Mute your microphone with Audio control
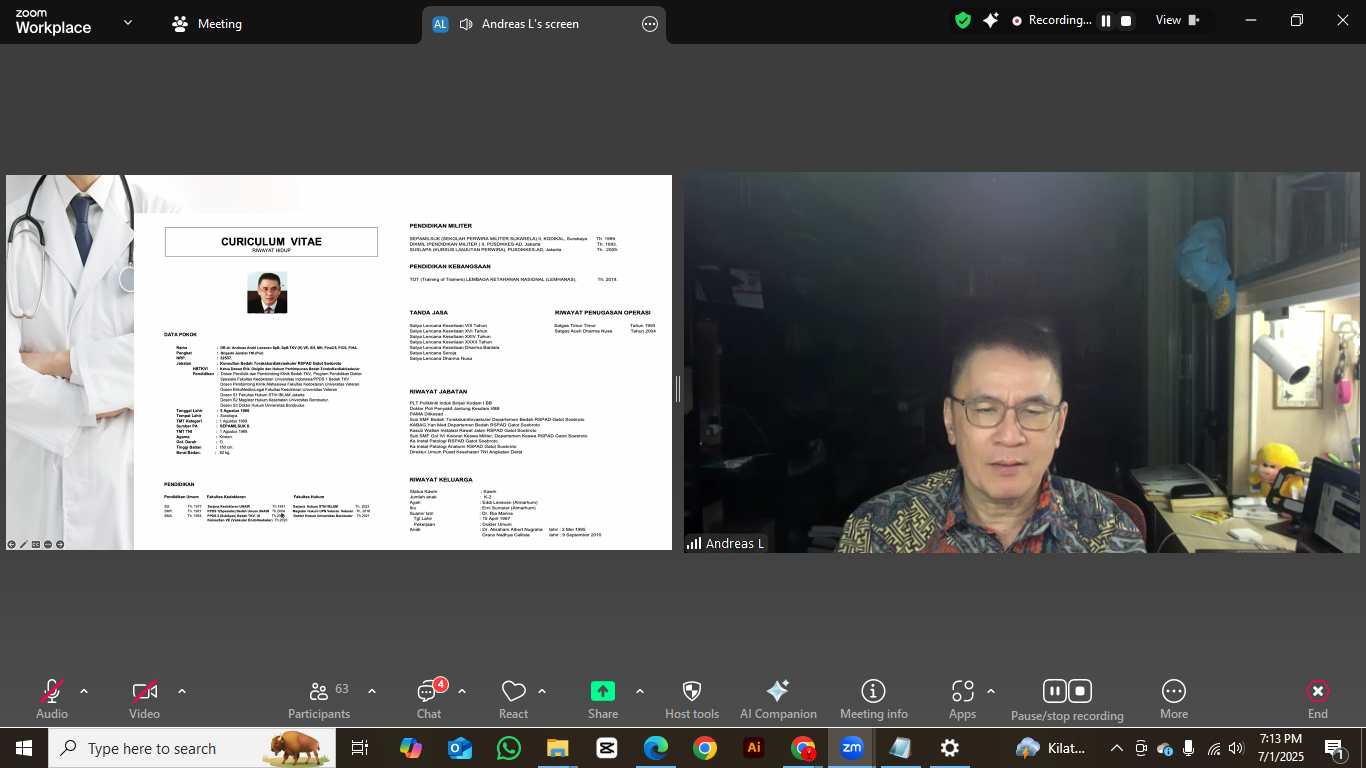Image resolution: width=1366 pixels, height=768 pixels. point(52,690)
